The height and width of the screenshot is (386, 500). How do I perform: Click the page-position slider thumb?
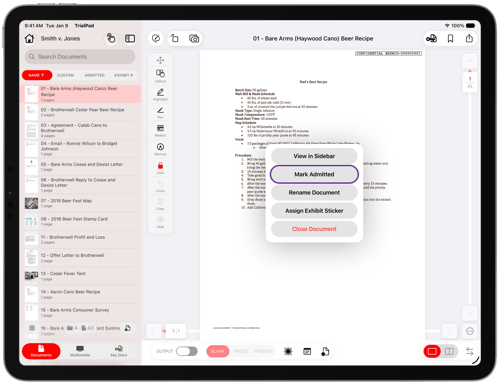(x=176, y=331)
